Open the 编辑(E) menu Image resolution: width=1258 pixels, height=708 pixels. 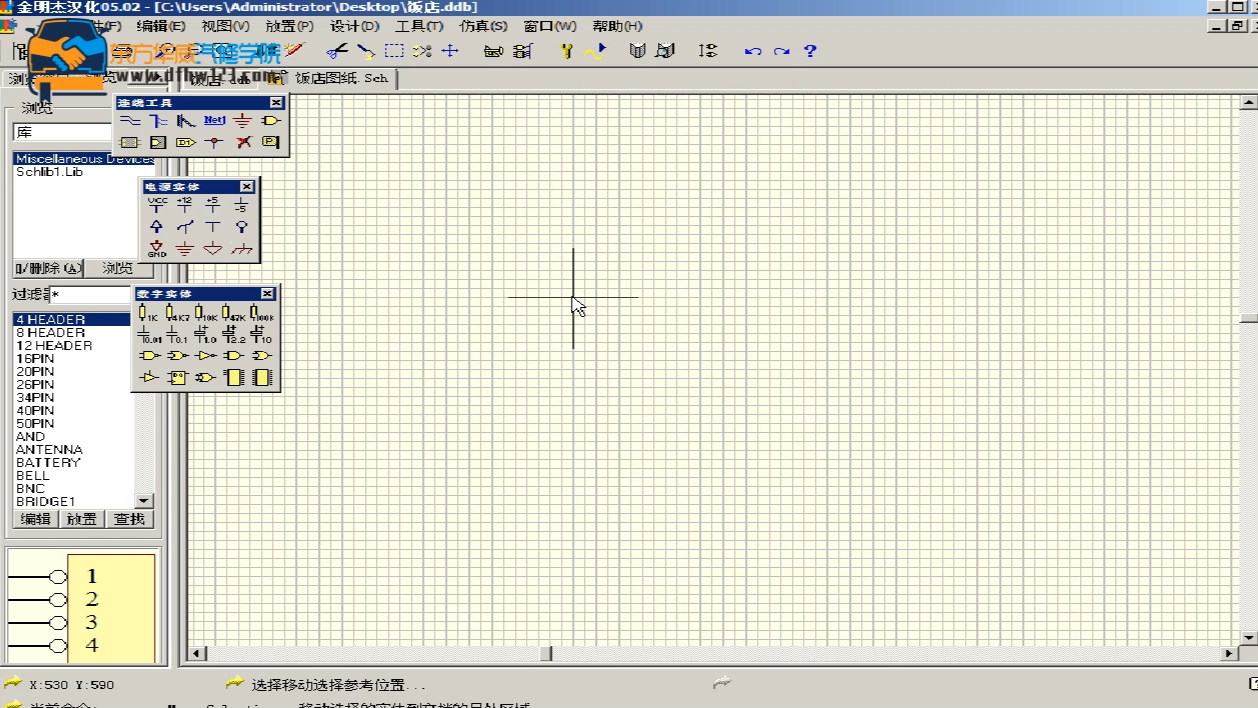tap(161, 26)
